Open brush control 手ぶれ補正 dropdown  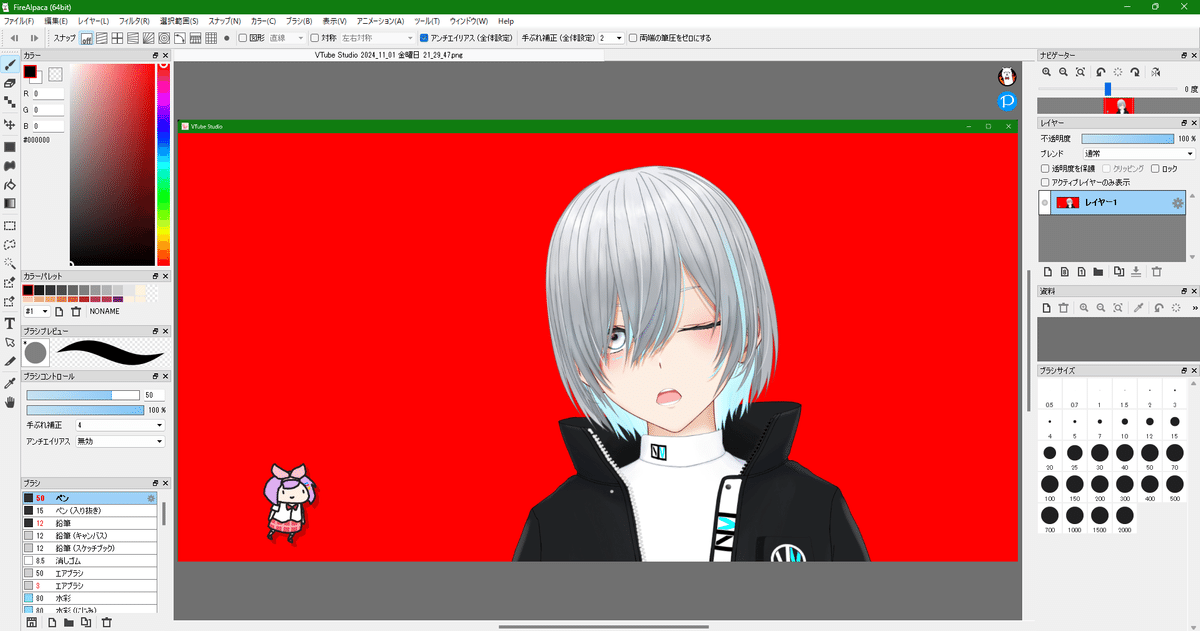(x=120, y=425)
